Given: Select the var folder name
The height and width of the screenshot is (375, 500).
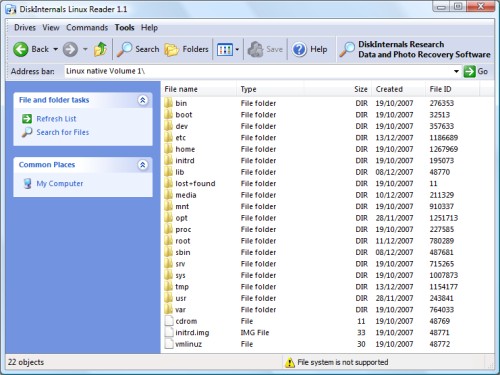Looking at the screenshot, I should click(x=180, y=310).
